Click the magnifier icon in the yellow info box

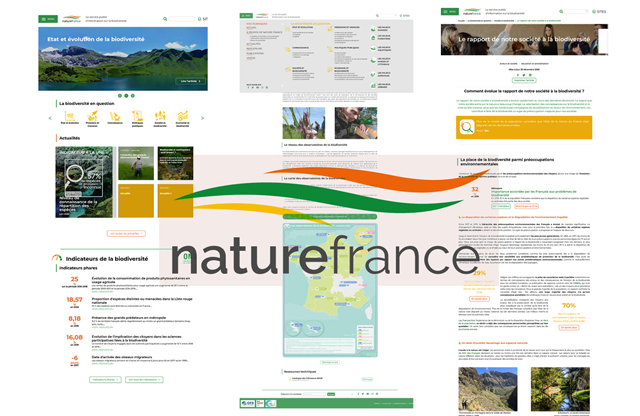467,126
